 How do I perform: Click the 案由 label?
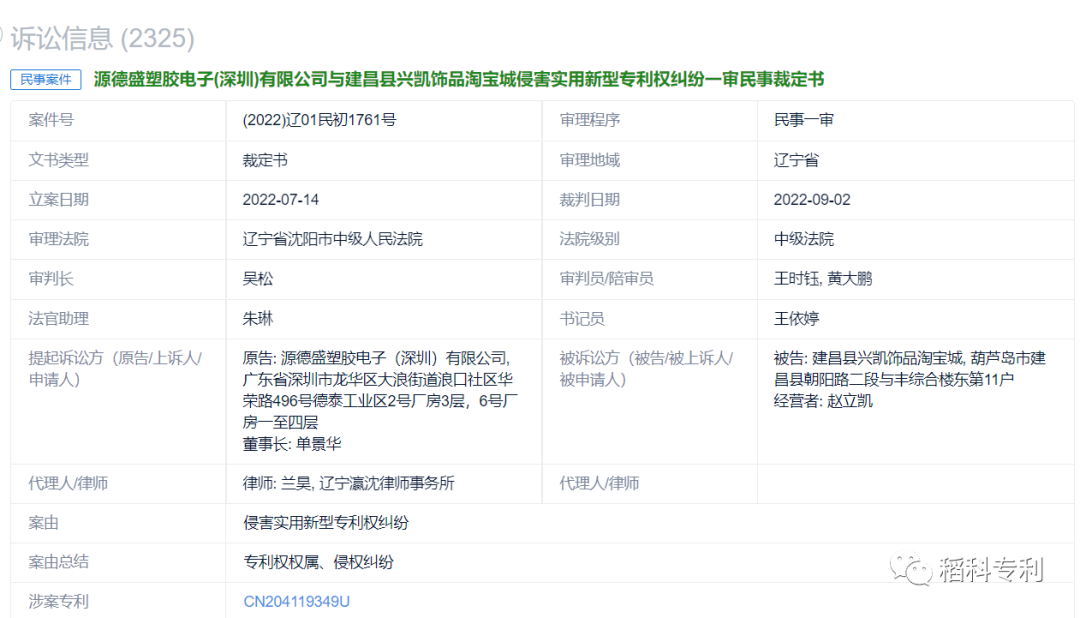(43, 523)
